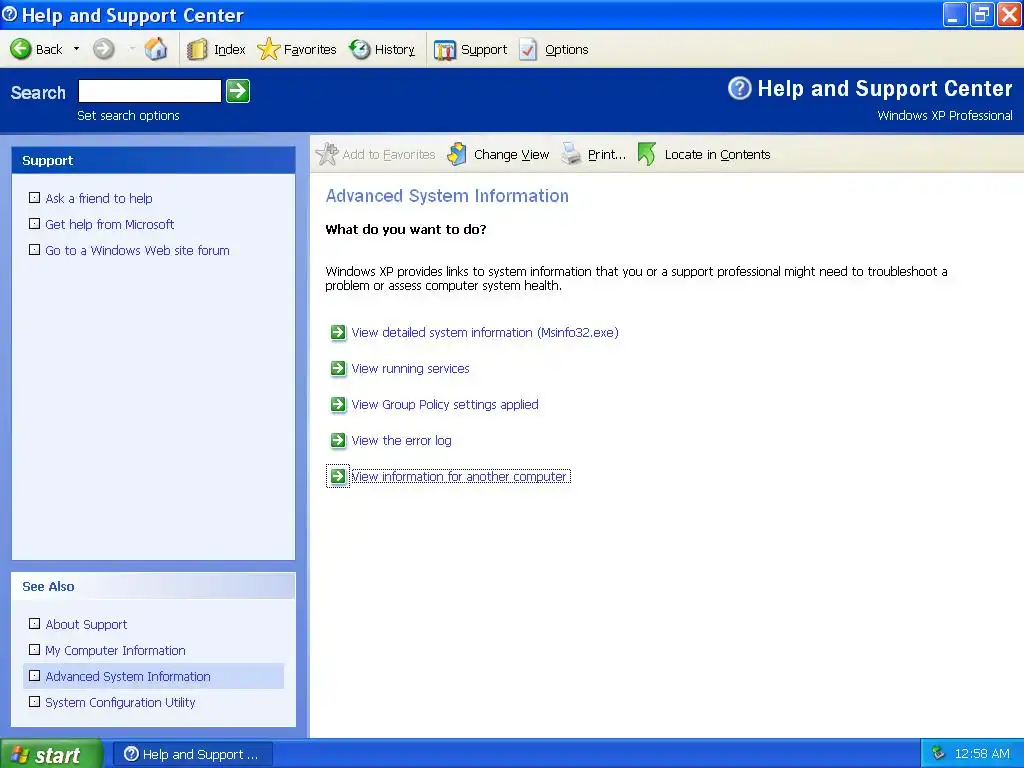
Task: Open the History clock icon
Action: [x=360, y=49]
